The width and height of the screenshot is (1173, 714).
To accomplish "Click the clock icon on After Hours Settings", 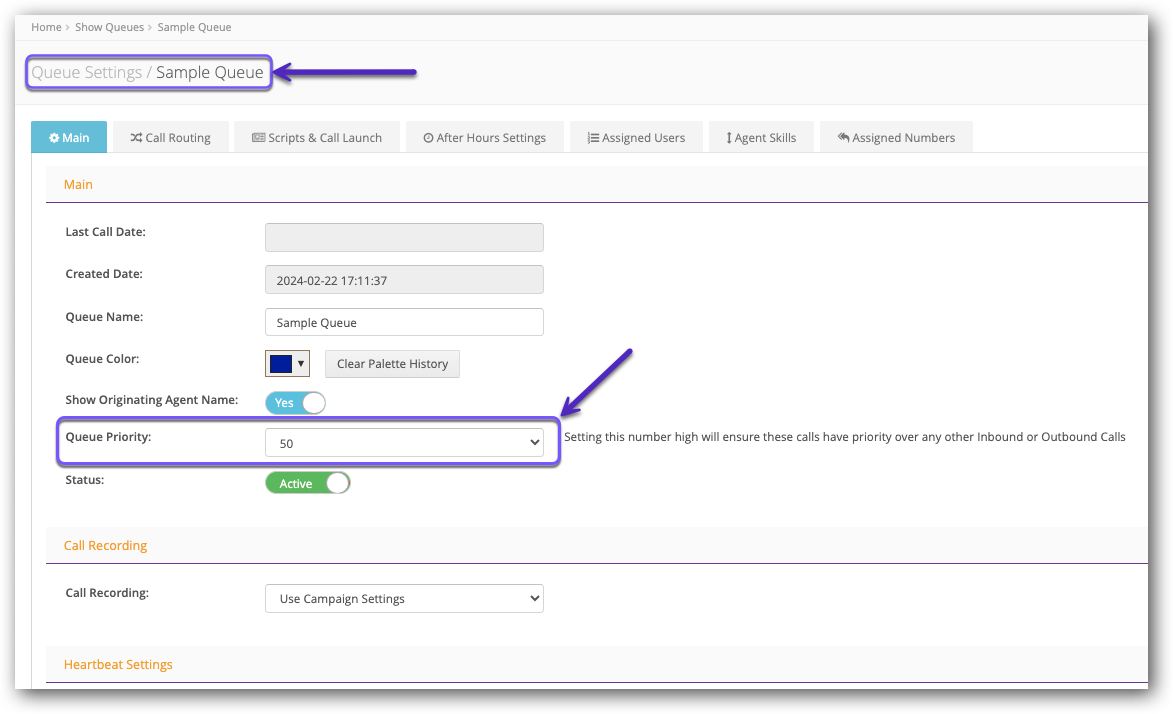I will [428, 138].
